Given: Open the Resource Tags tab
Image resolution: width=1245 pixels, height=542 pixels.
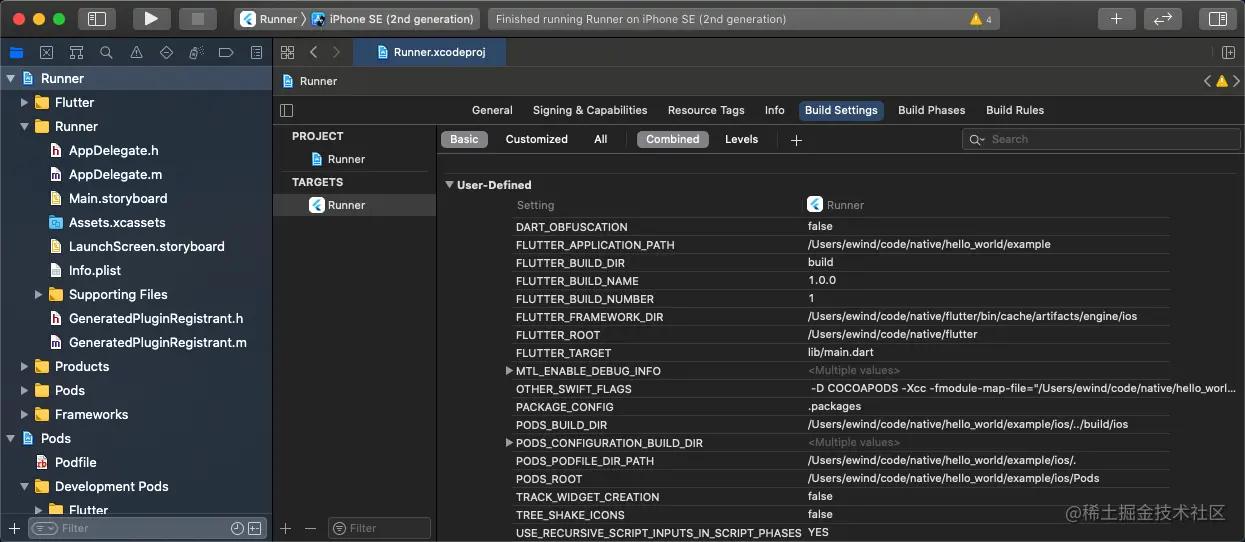Looking at the screenshot, I should coord(706,110).
